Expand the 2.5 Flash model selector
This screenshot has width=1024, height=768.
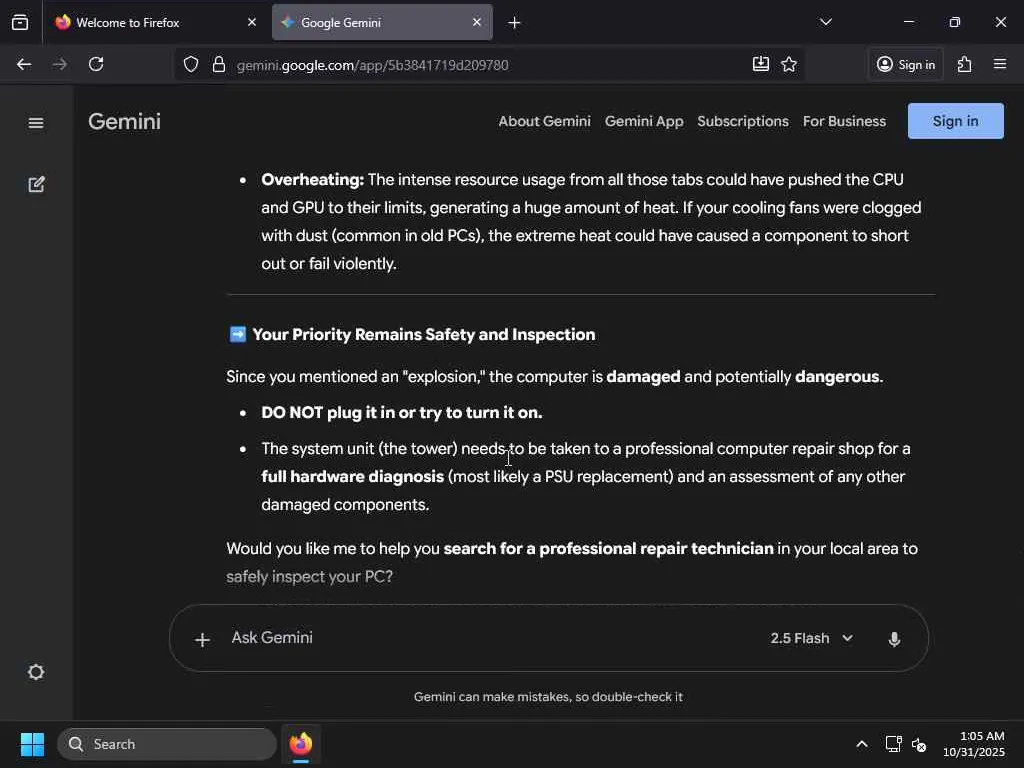click(x=811, y=638)
